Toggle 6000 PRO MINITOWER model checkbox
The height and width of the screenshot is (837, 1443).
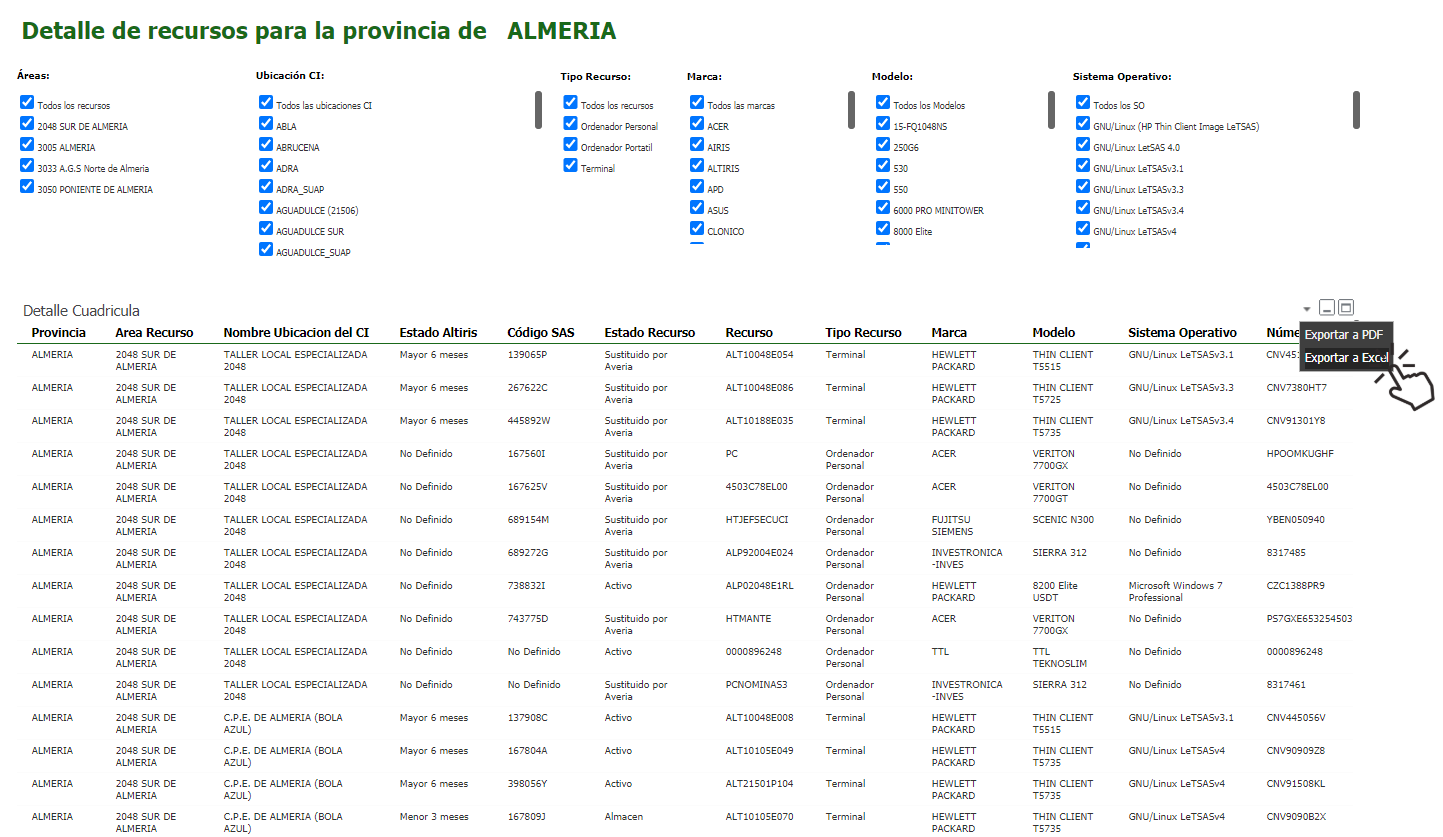click(x=883, y=207)
